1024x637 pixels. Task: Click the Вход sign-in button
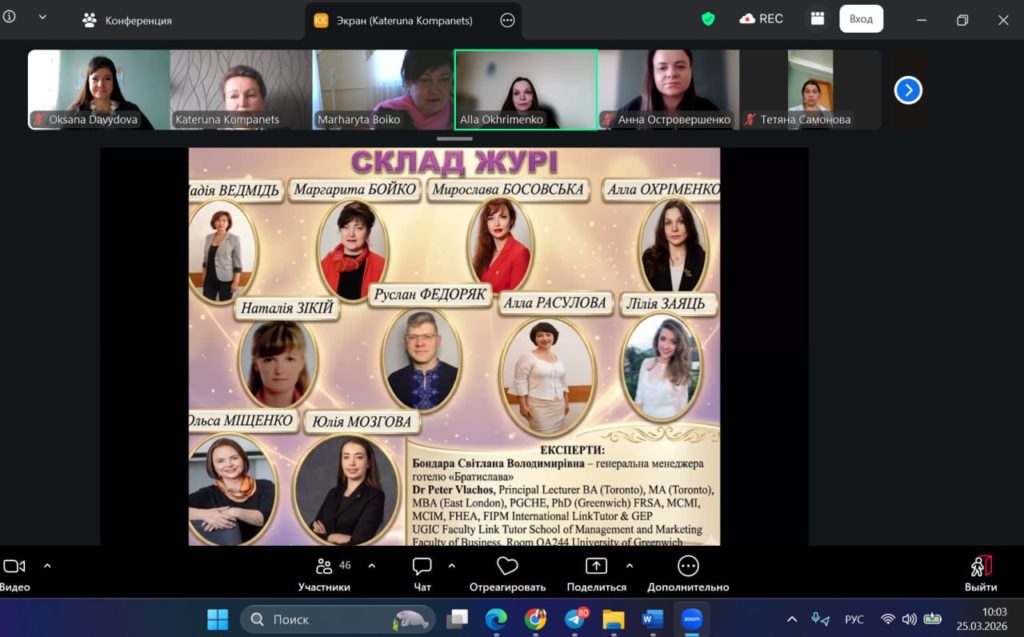click(x=860, y=19)
